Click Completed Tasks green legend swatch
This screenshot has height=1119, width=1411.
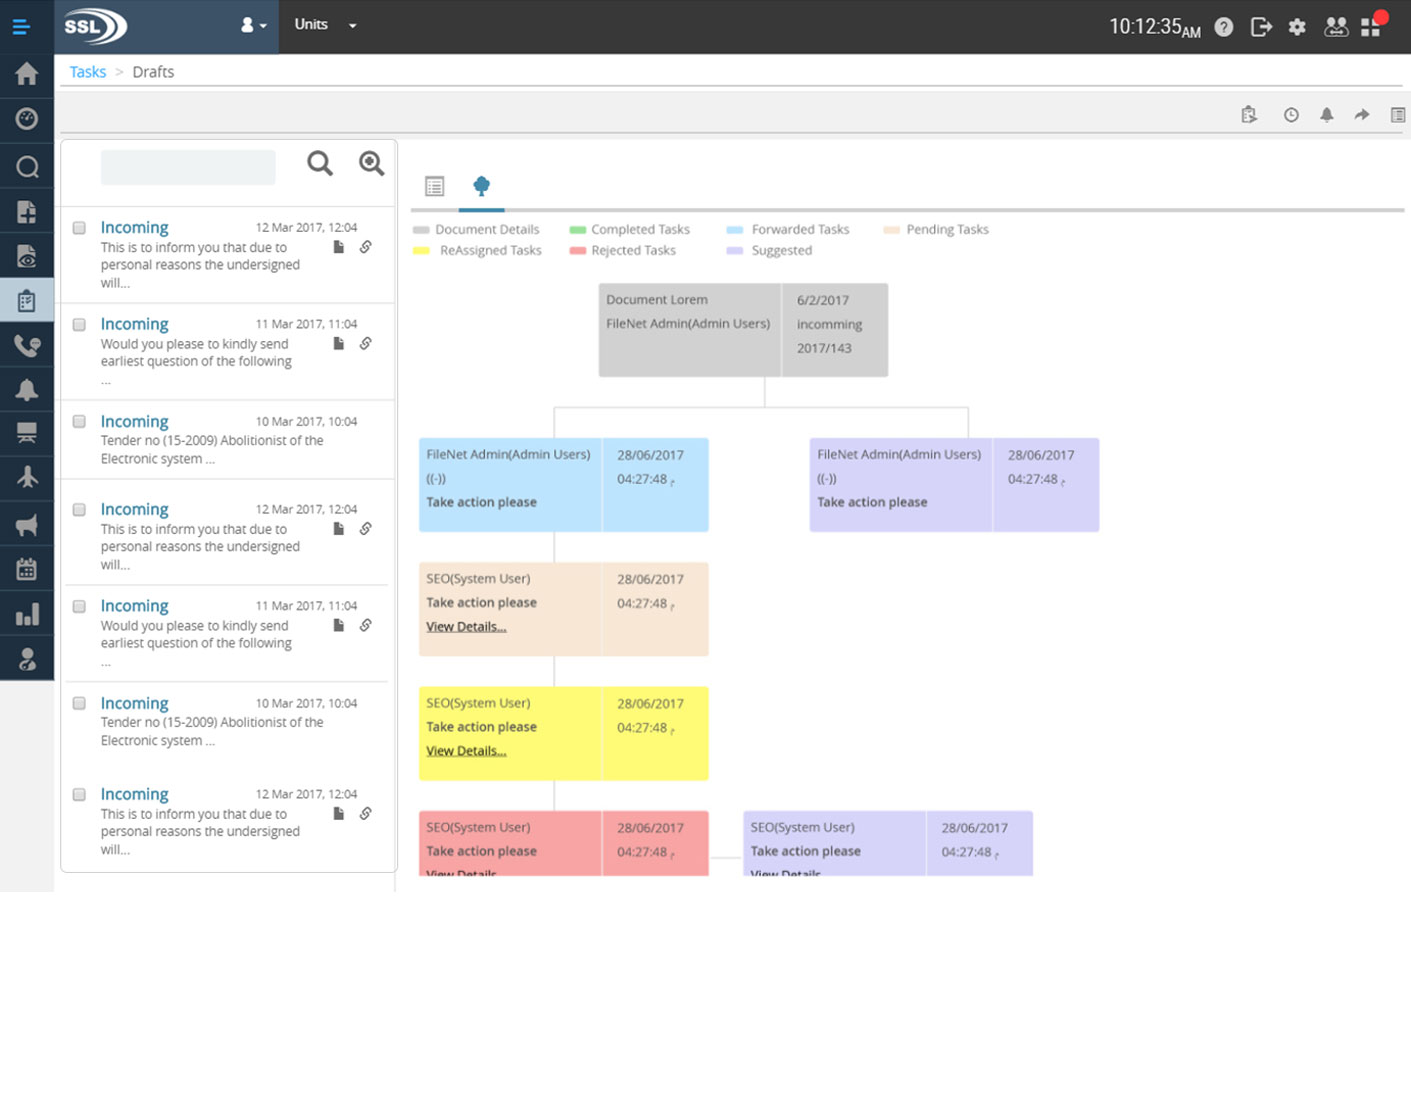[x=577, y=230]
